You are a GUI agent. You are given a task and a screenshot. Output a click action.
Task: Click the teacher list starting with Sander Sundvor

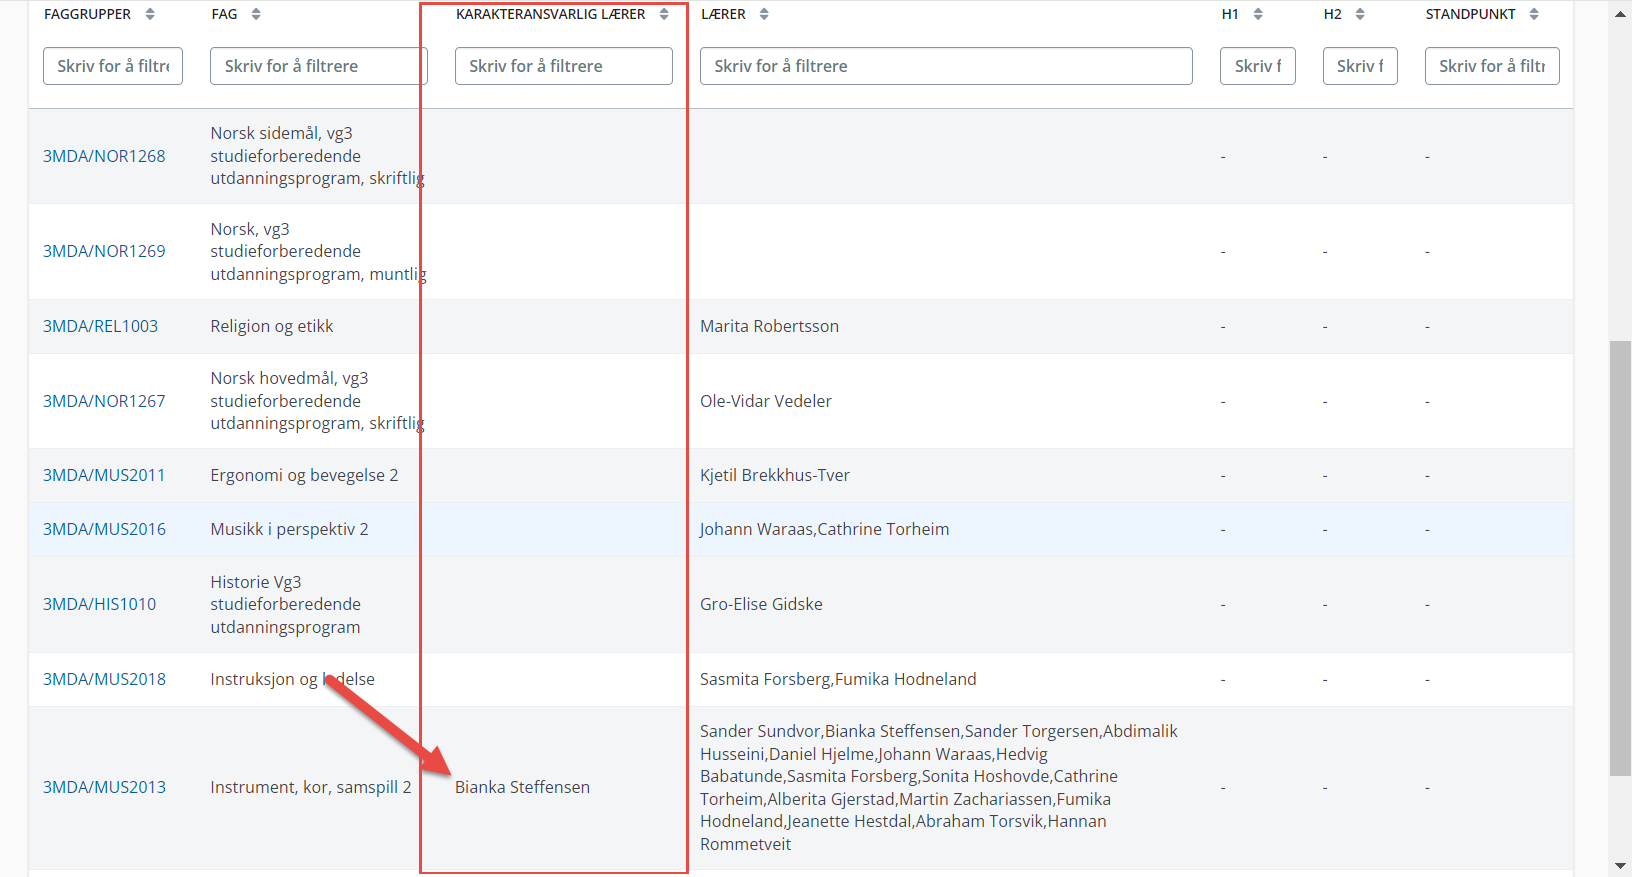939,787
